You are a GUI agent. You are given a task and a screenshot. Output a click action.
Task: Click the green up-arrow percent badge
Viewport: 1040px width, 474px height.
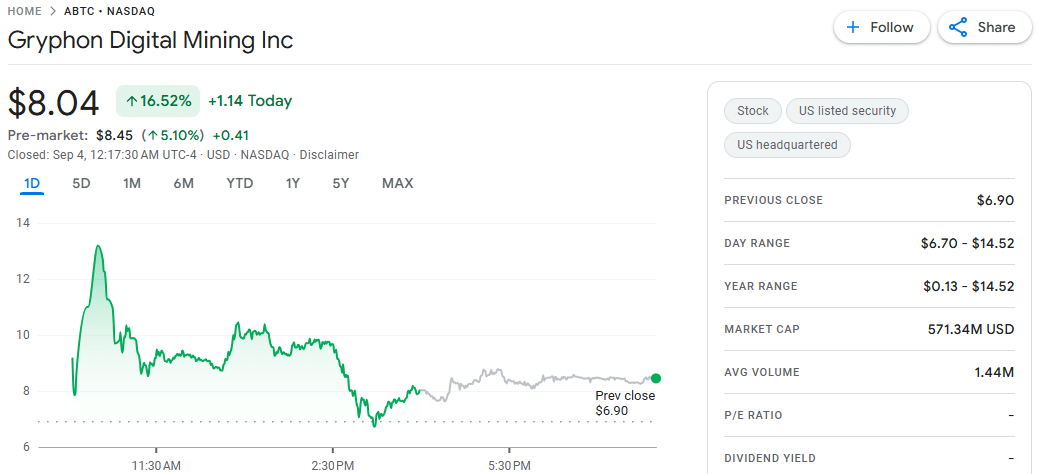click(x=158, y=101)
